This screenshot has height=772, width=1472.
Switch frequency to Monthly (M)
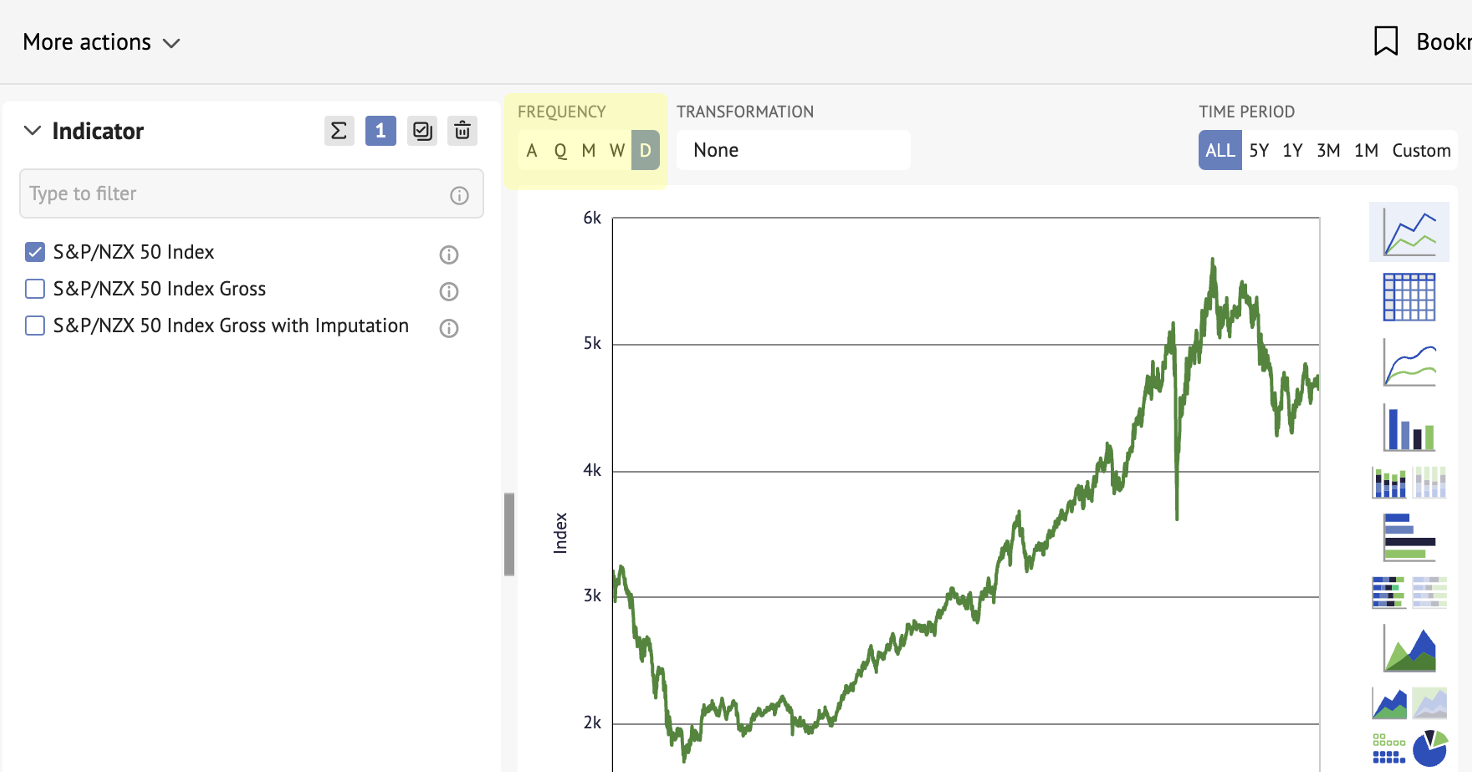click(x=589, y=150)
